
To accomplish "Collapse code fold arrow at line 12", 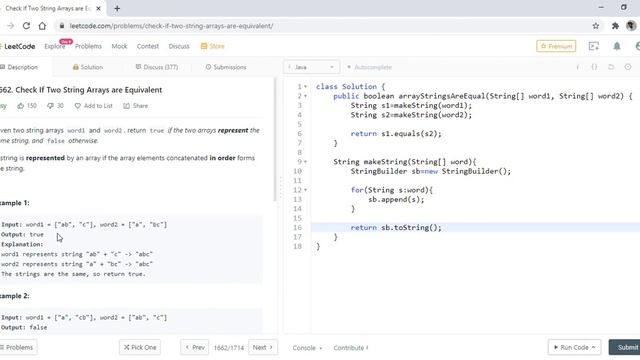I will click(x=305, y=190).
